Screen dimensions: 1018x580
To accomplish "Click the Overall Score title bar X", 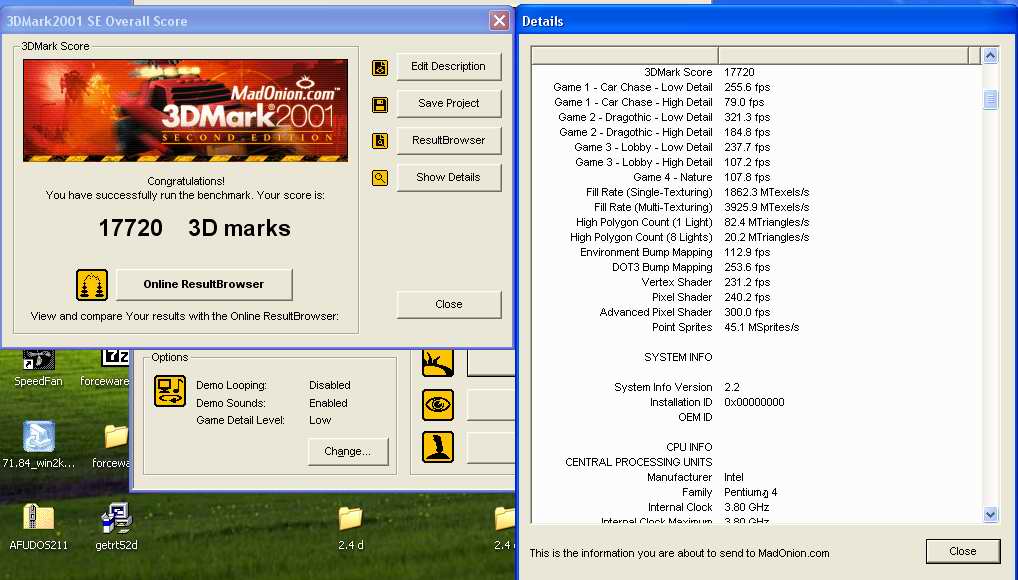I will click(499, 21).
